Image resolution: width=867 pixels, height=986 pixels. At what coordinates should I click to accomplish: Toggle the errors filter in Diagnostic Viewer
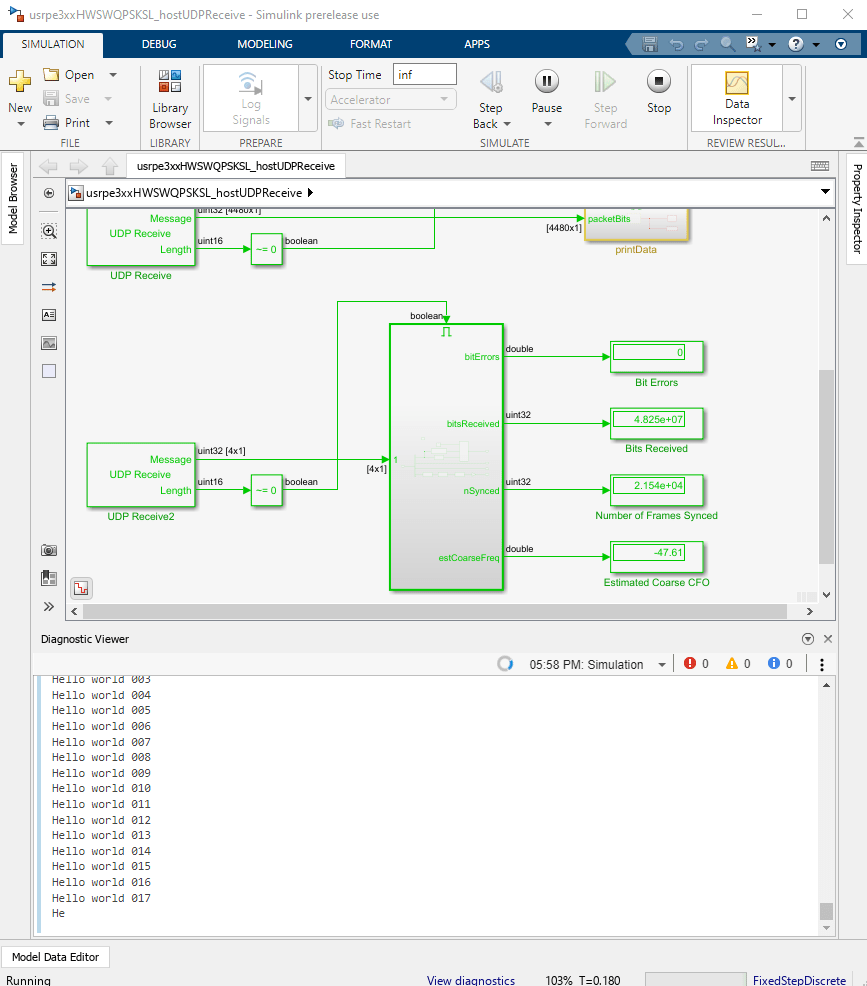696,664
